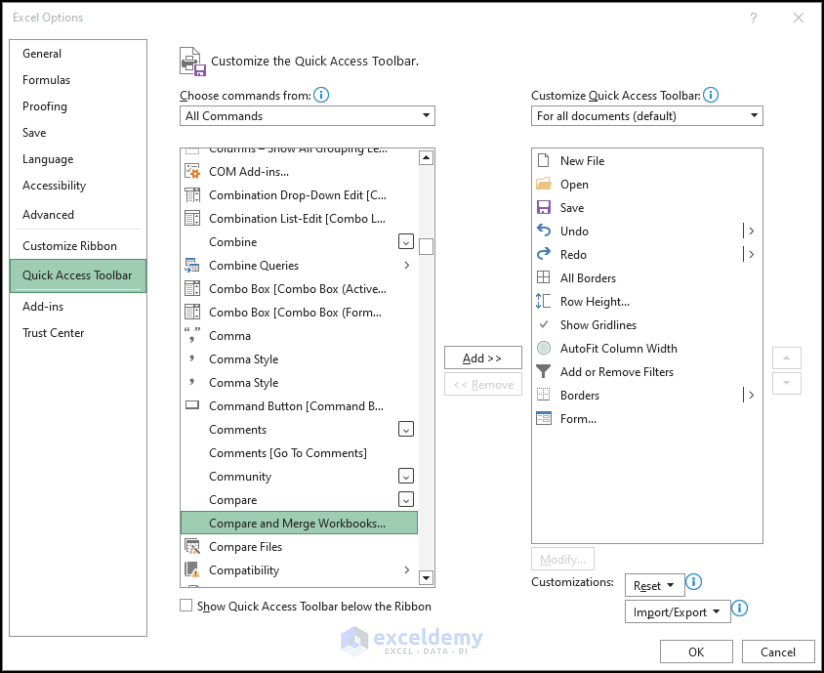The height and width of the screenshot is (673, 824).
Task: Click the Move Up arrow button
Action: coord(786,358)
